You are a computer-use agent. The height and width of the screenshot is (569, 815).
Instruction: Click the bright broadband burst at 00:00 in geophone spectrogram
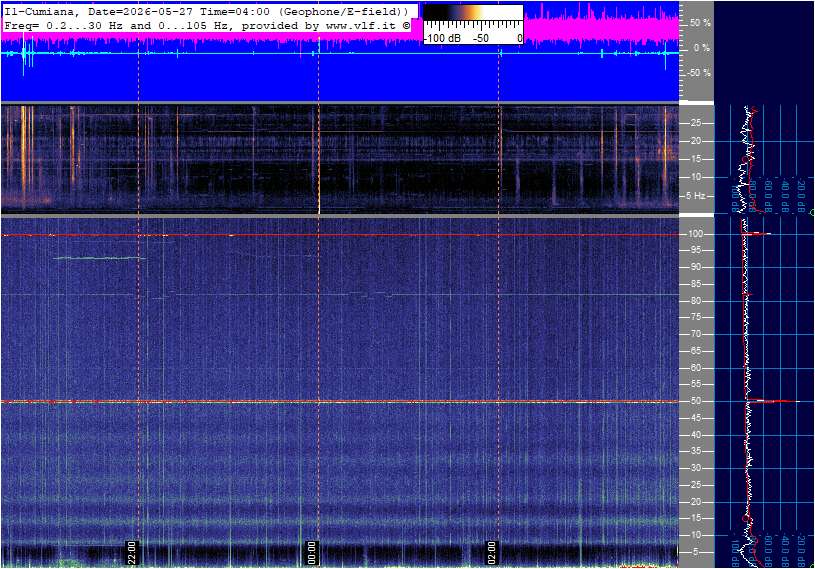click(x=319, y=159)
